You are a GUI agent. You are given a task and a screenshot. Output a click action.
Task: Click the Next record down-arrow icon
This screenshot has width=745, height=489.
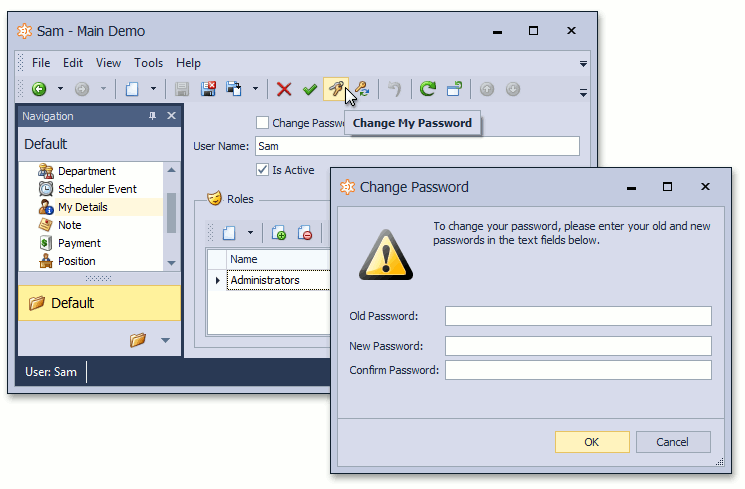click(513, 89)
